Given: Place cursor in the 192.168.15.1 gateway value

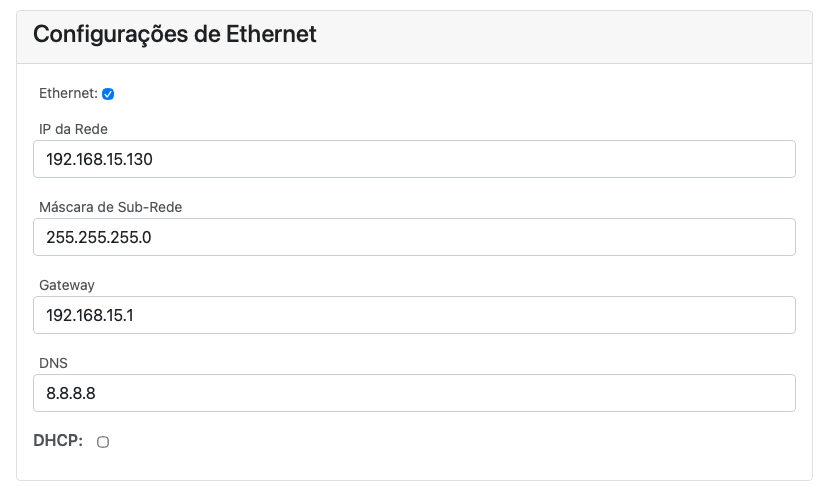Looking at the screenshot, I should [x=90, y=315].
